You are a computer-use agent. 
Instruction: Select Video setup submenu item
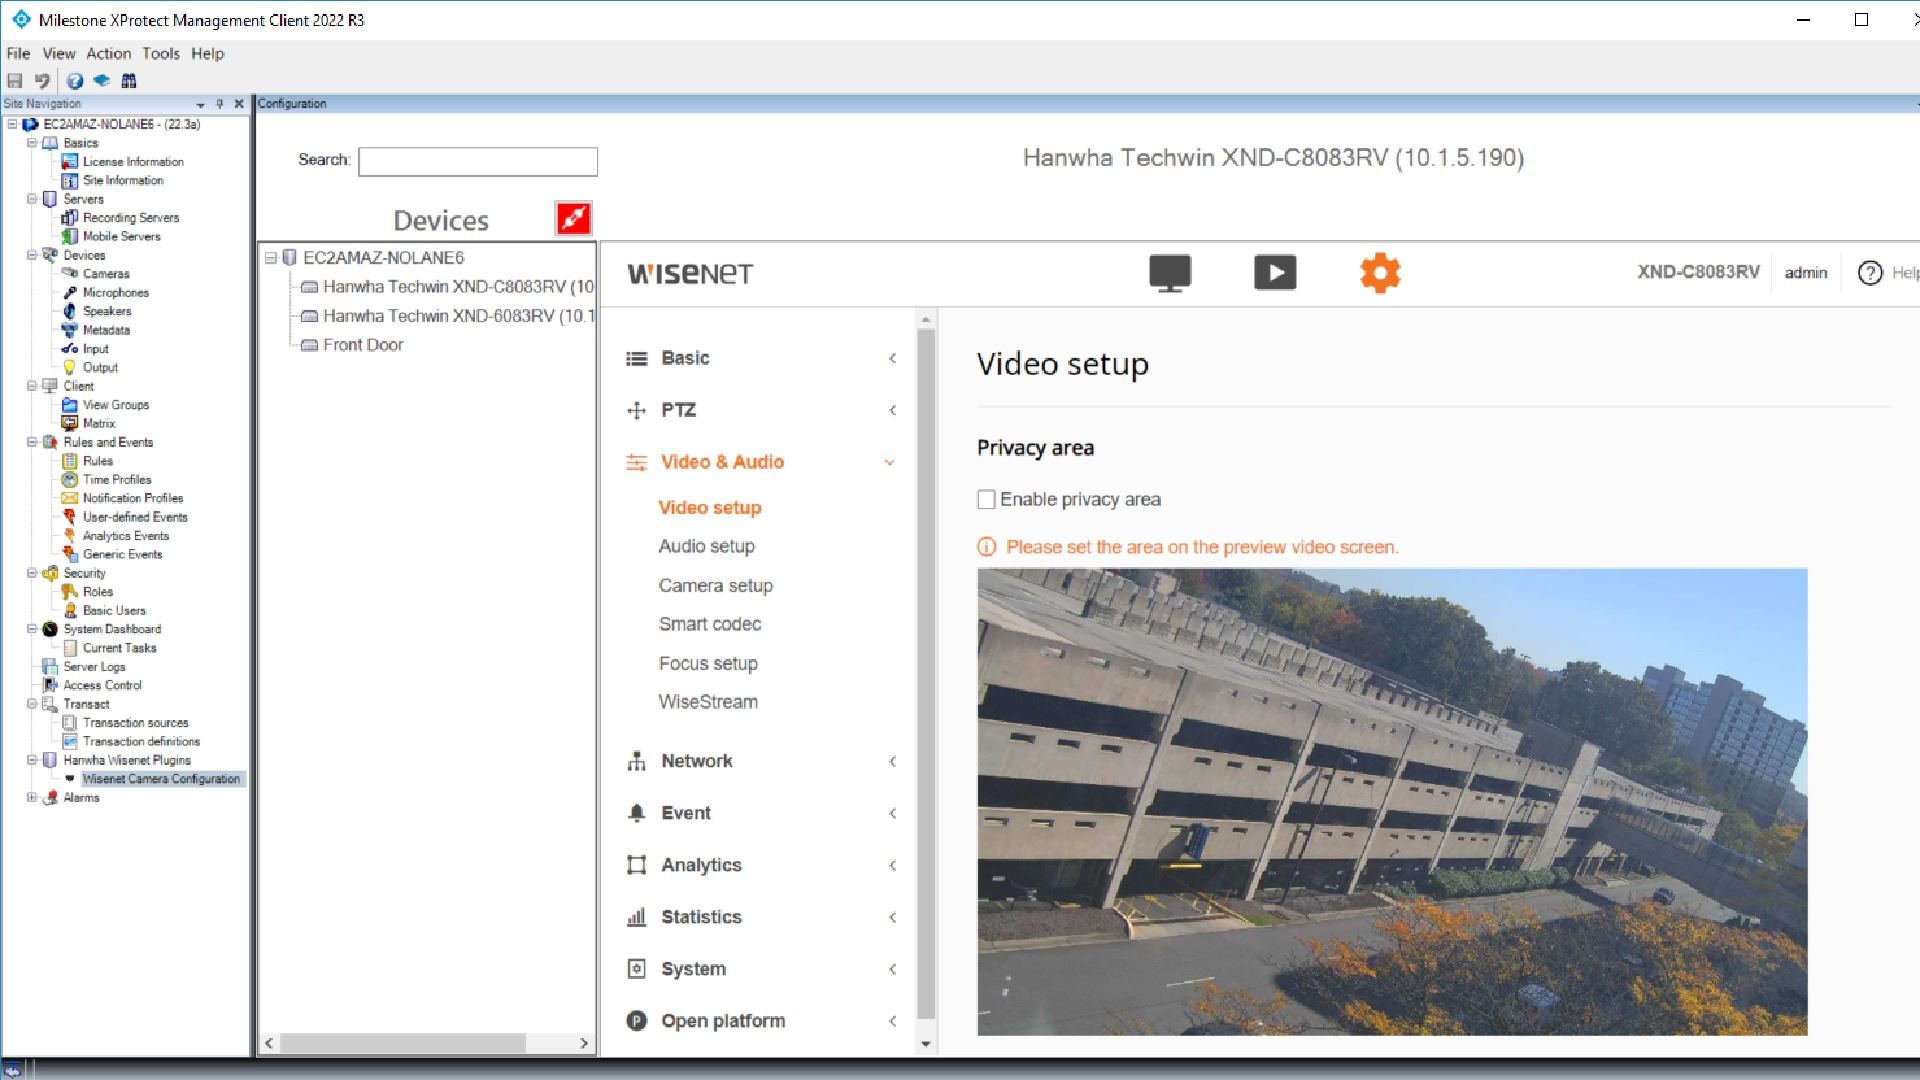(710, 508)
